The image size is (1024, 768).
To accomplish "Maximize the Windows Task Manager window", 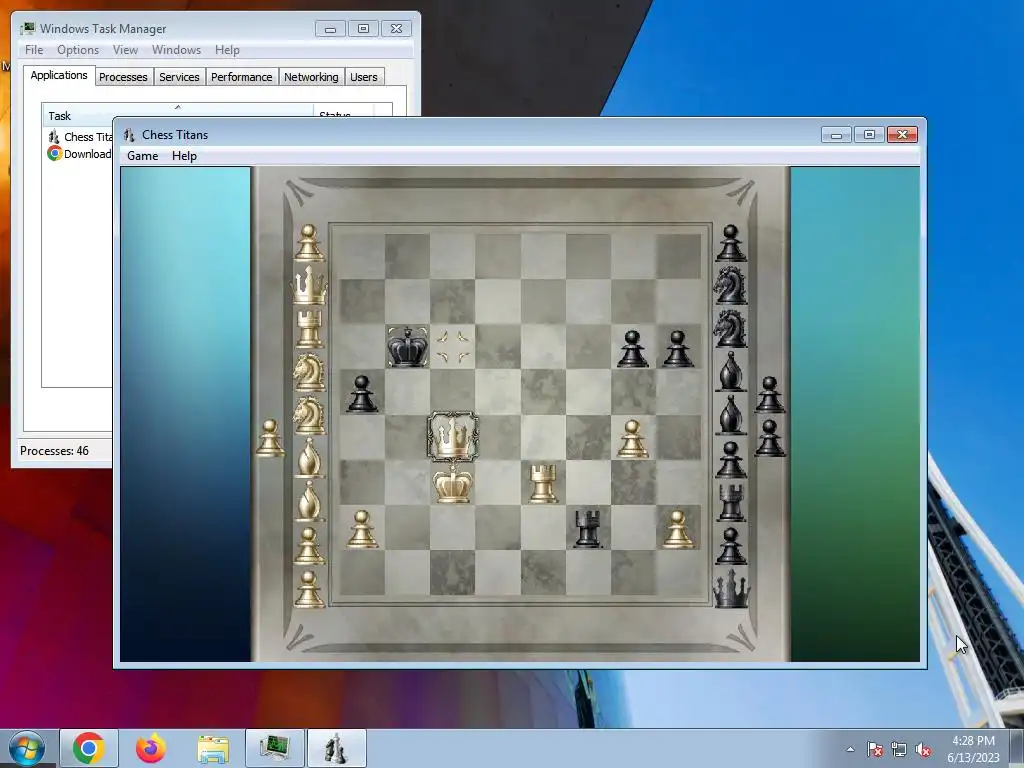I will coord(363,29).
